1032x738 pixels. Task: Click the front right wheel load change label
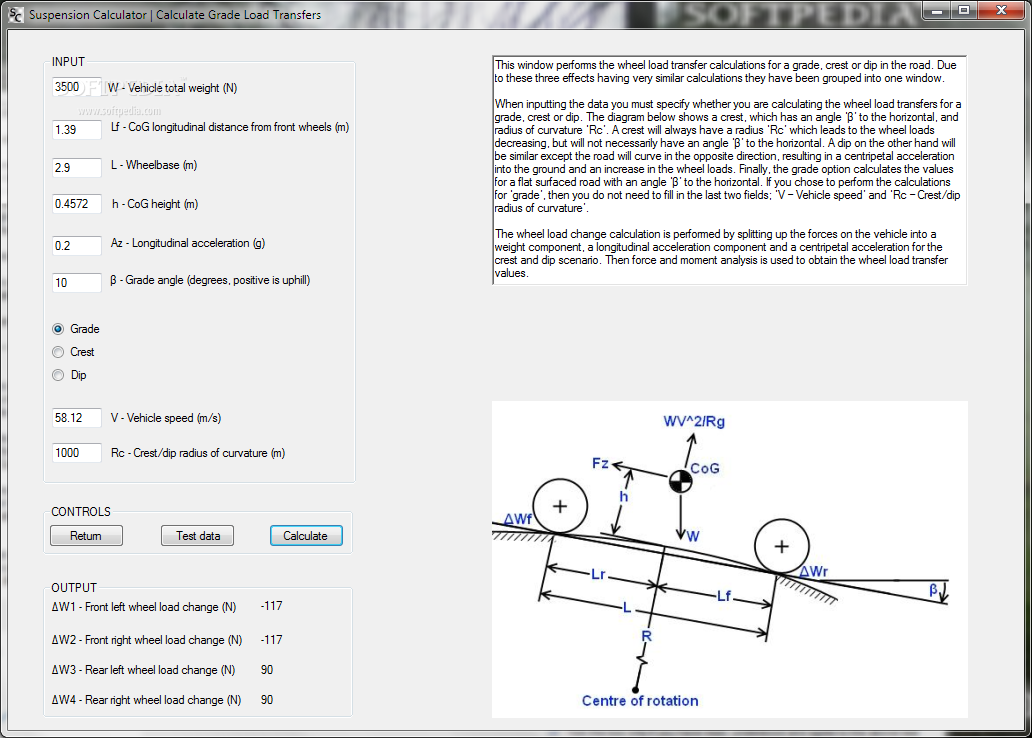click(x=147, y=640)
